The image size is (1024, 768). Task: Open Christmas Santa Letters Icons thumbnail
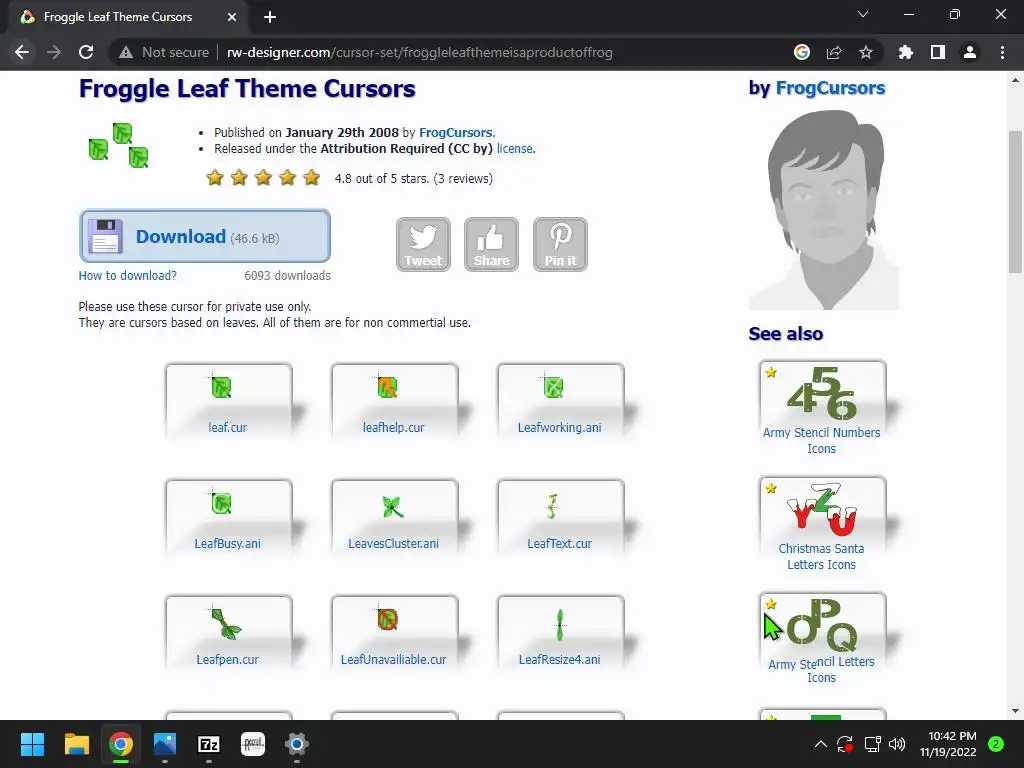pyautogui.click(x=822, y=509)
